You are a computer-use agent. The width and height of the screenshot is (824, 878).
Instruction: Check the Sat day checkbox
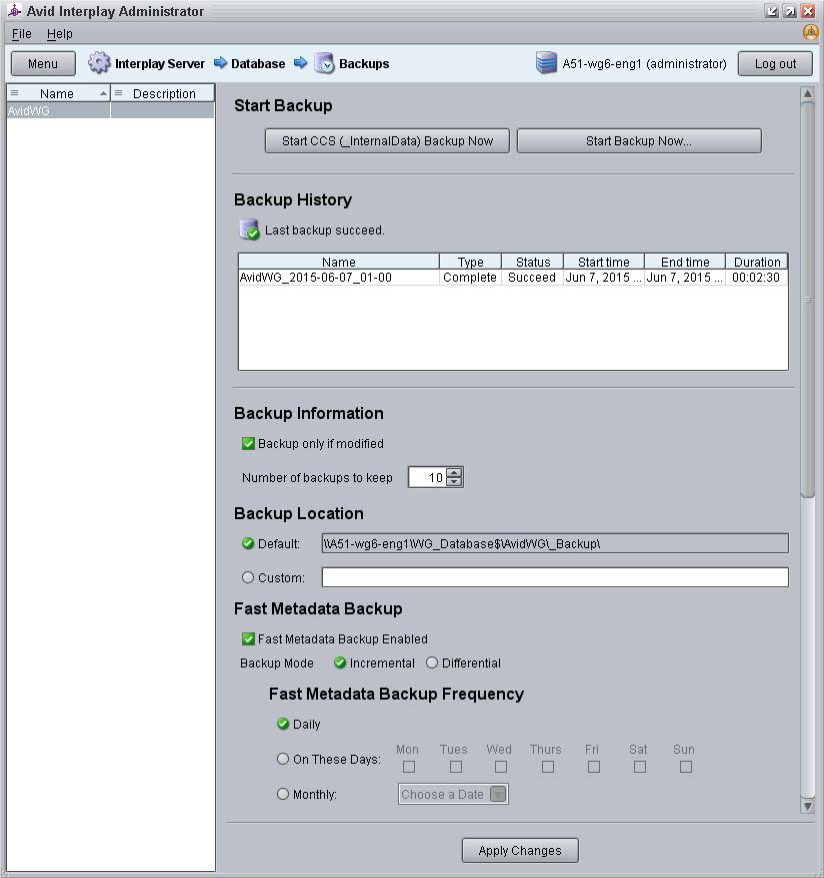(x=640, y=767)
